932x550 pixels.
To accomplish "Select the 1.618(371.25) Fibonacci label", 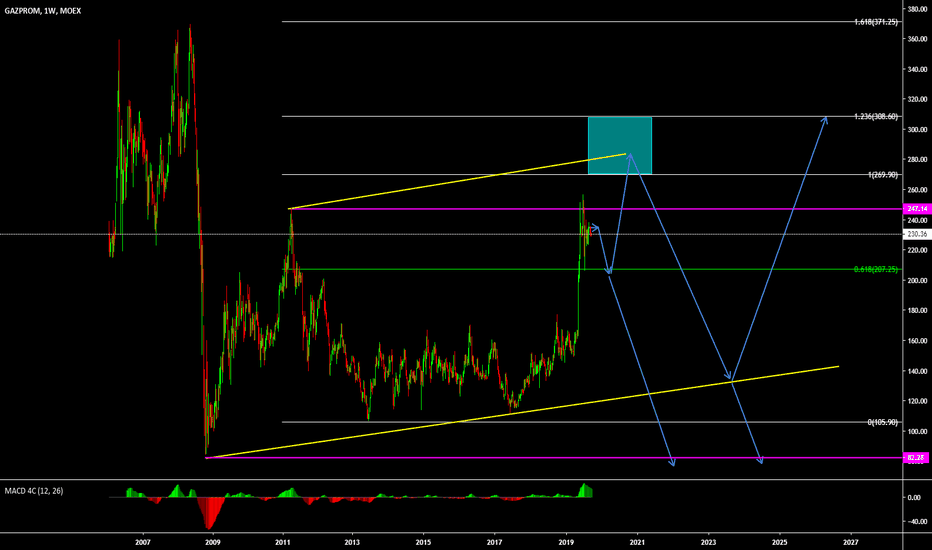I will [876, 22].
